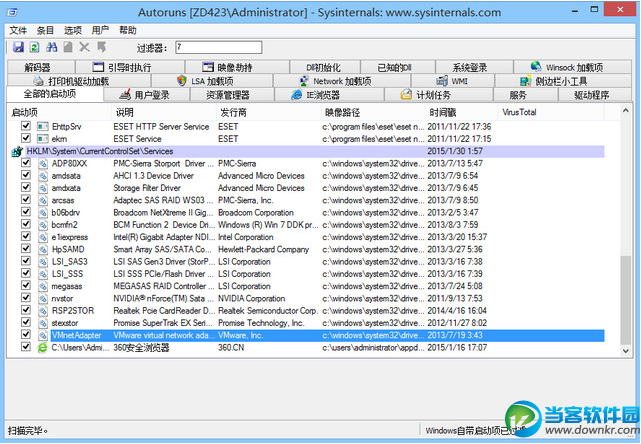641x444 pixels.
Task: Click the RSP2STOR driver file icon
Action: tap(43, 311)
